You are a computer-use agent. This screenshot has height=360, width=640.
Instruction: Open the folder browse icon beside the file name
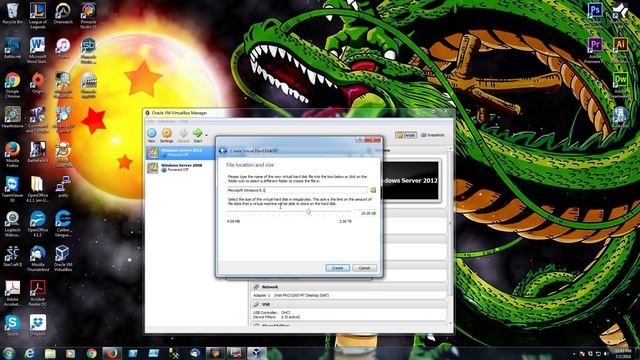(373, 190)
